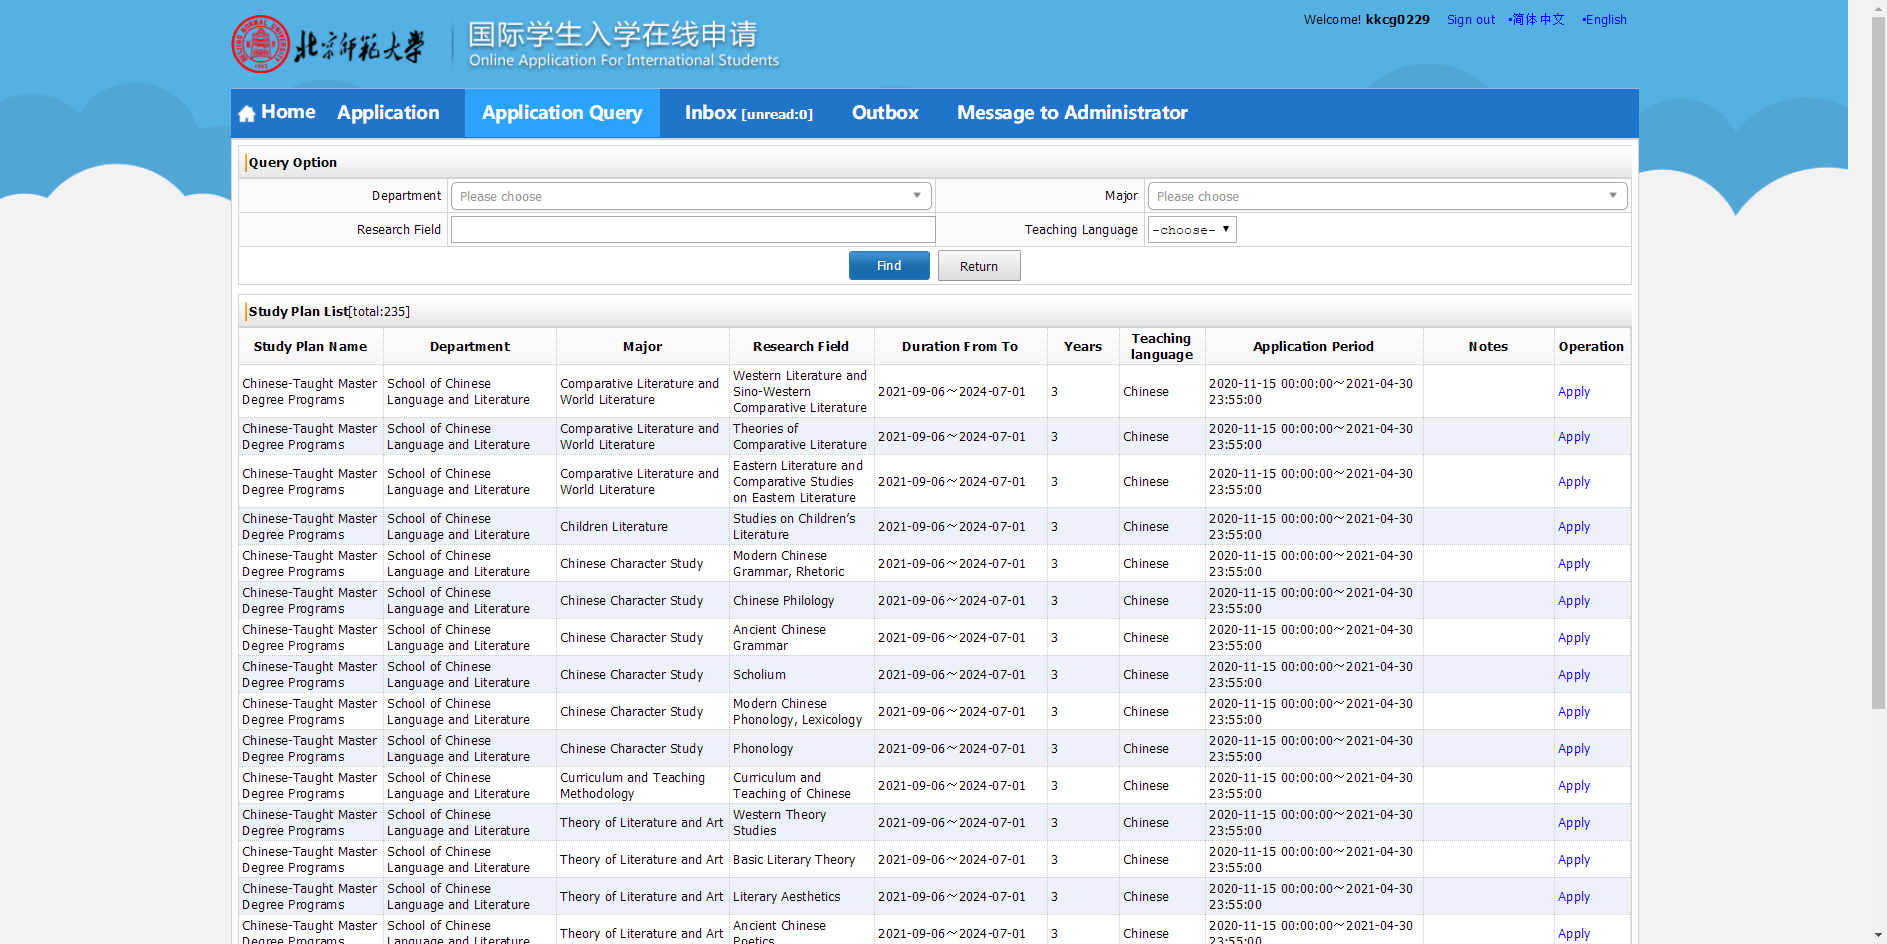This screenshot has width=1887, height=944.
Task: Click the scrollbar up arrow
Action: [1878, 7]
